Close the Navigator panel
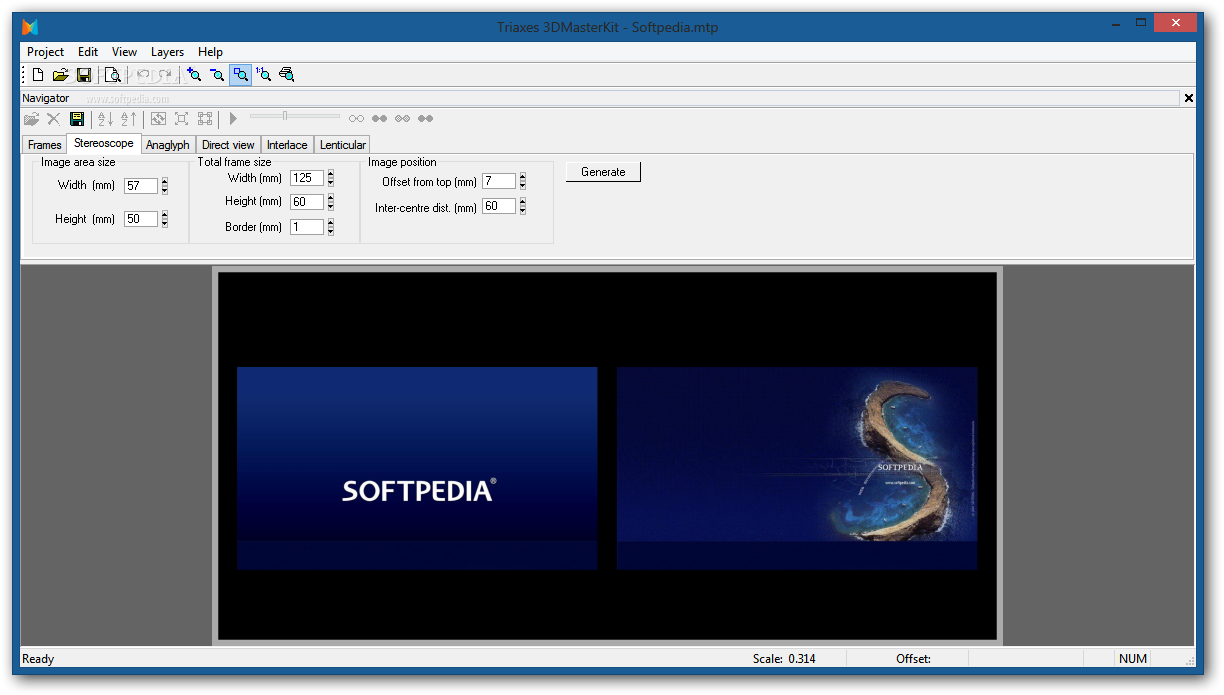The width and height of the screenshot is (1224, 695). (x=1189, y=98)
